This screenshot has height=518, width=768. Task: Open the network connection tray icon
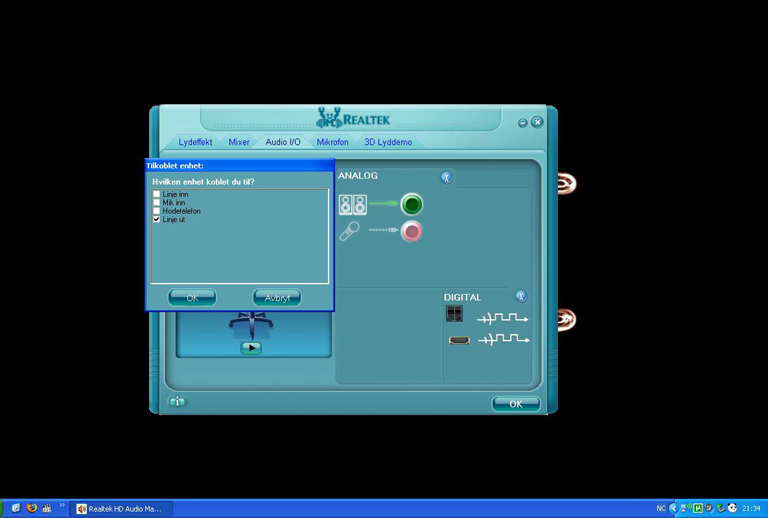click(x=685, y=508)
